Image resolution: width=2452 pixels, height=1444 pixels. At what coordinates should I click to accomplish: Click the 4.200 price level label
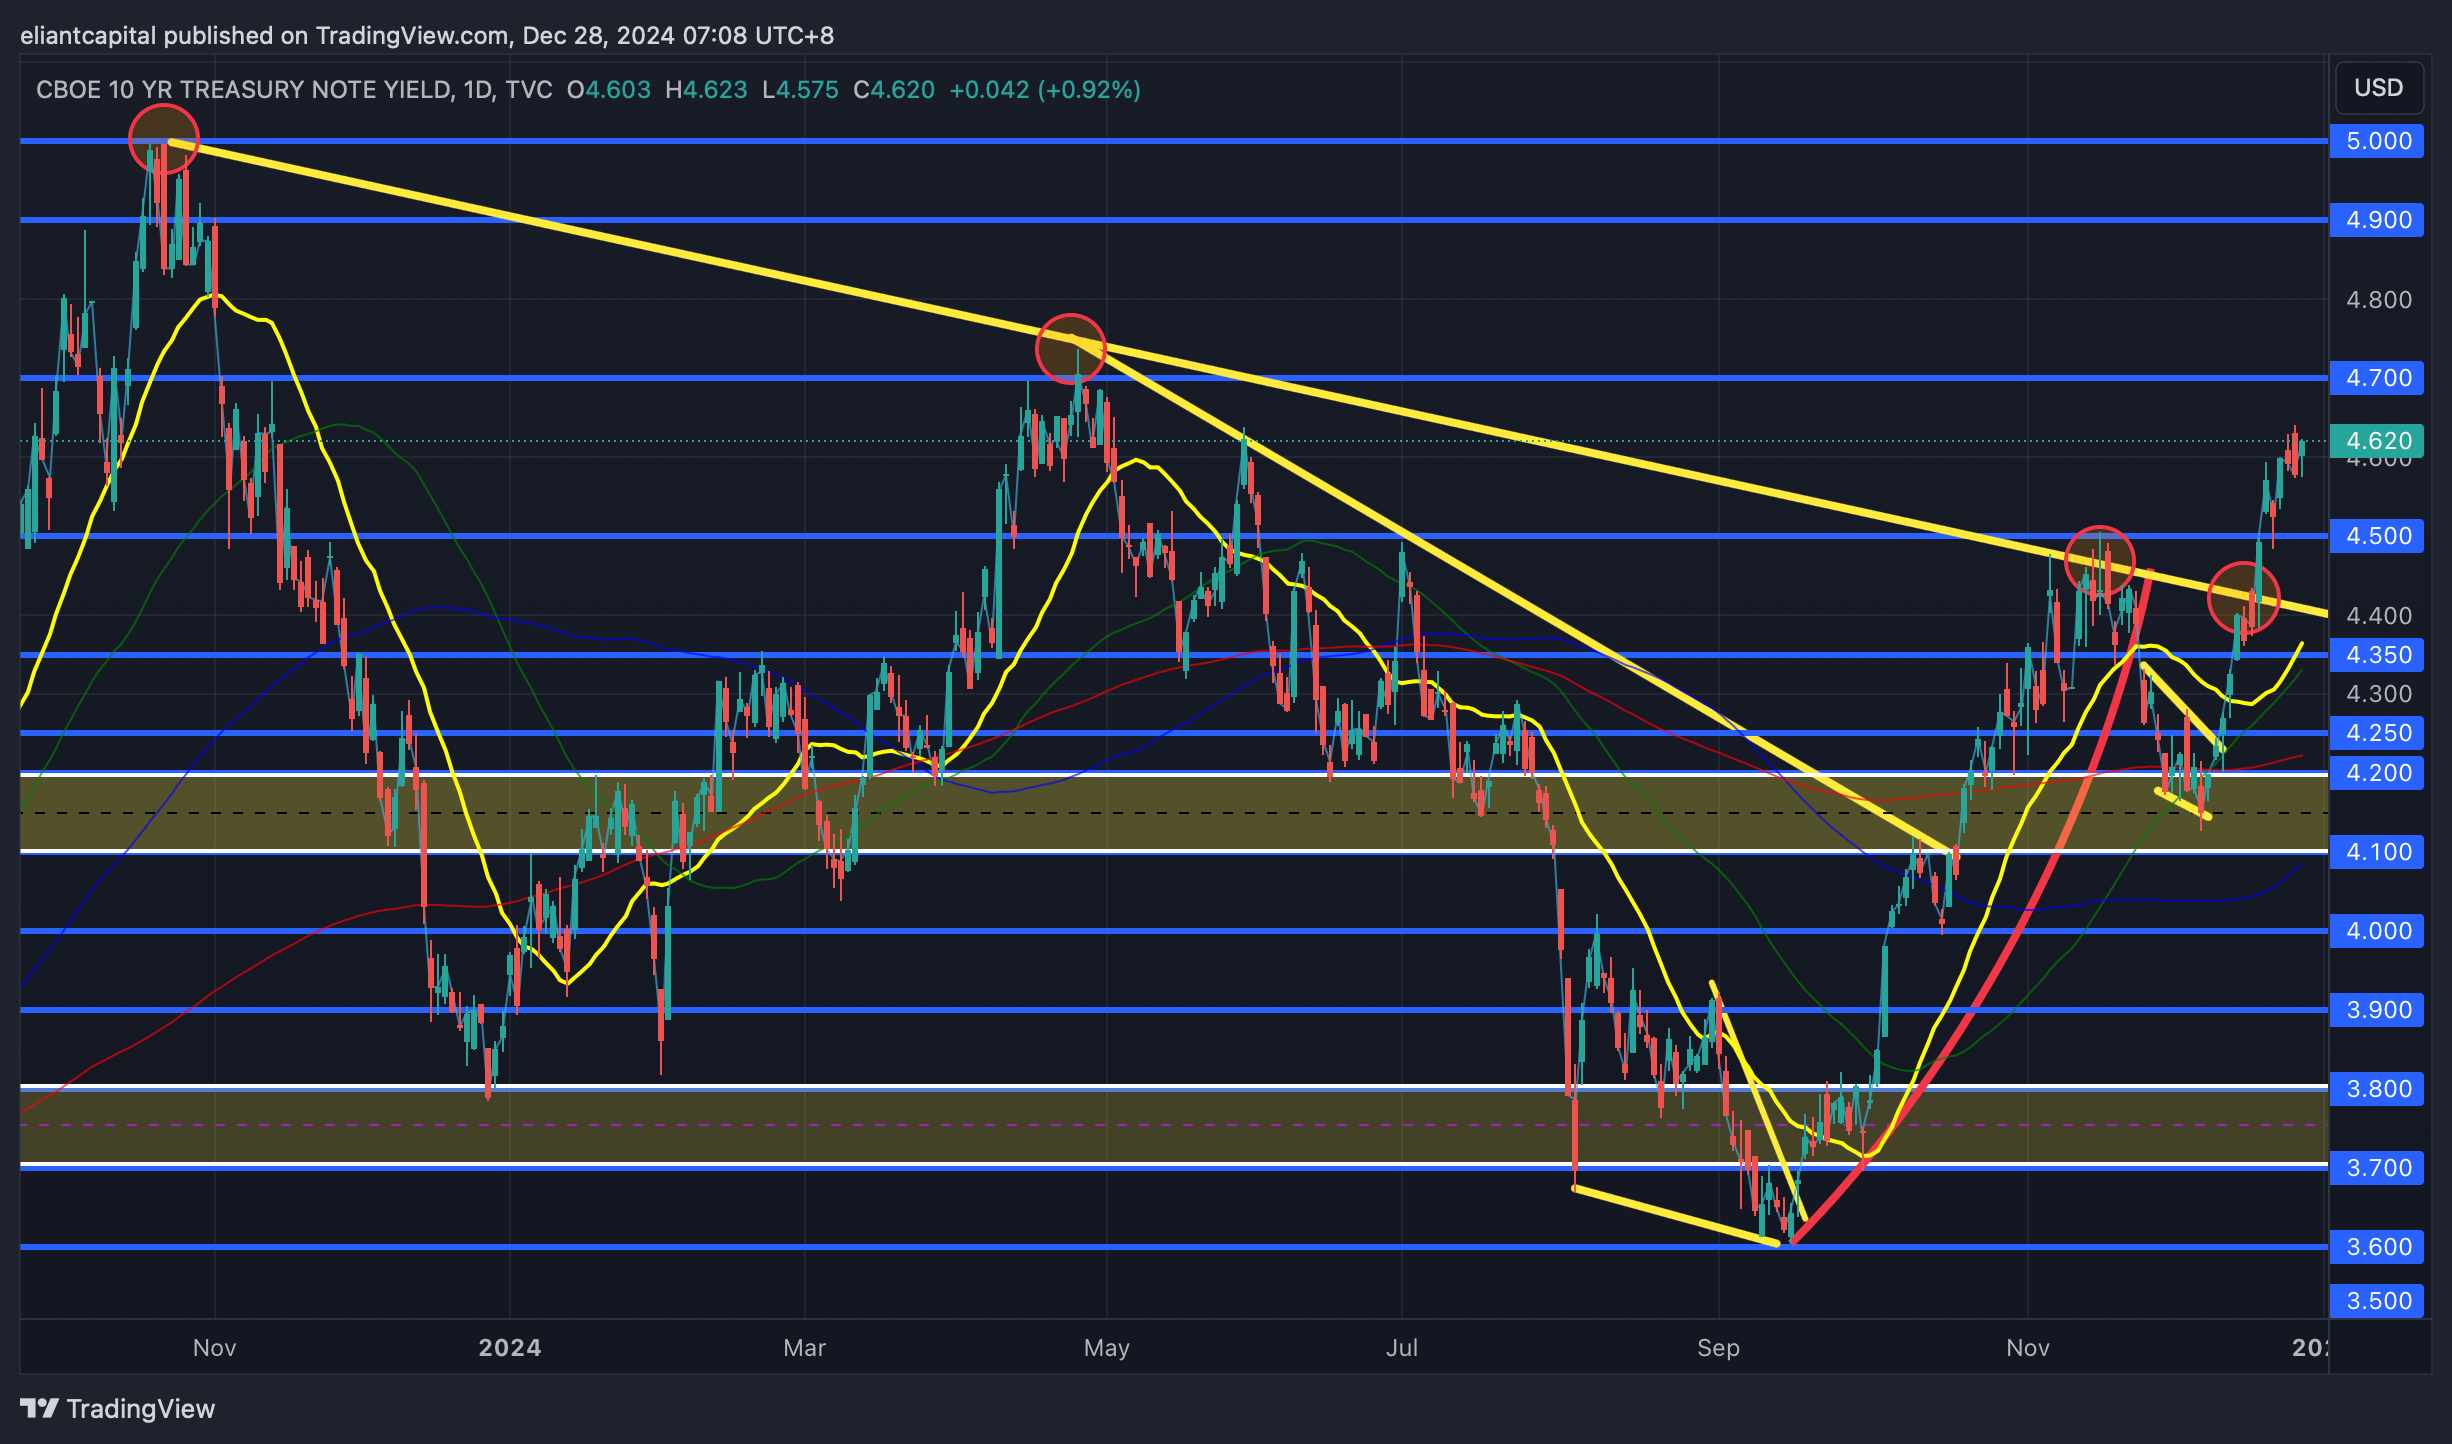pos(2377,773)
